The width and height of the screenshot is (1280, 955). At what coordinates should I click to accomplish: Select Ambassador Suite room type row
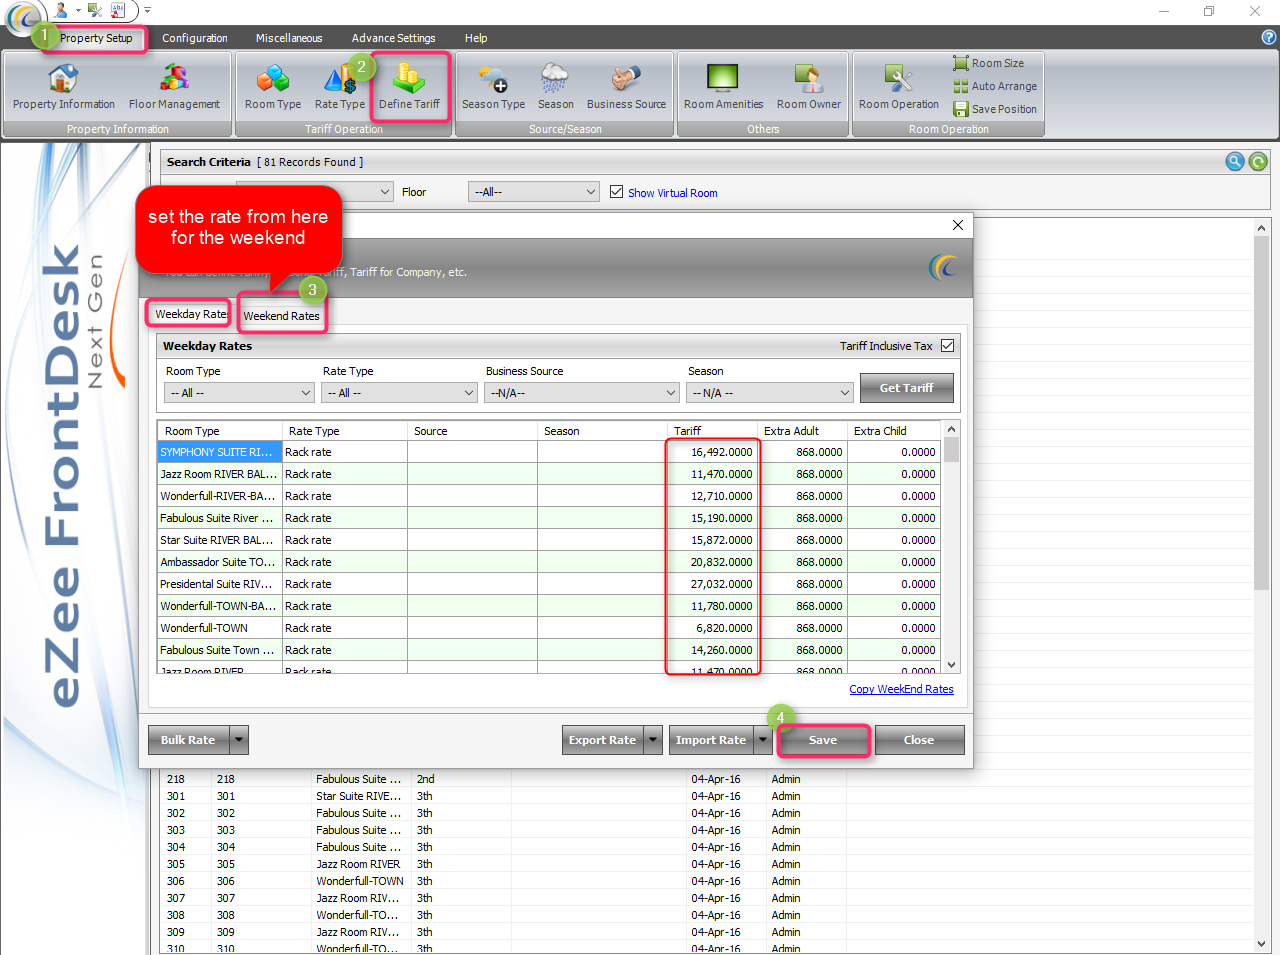(220, 562)
